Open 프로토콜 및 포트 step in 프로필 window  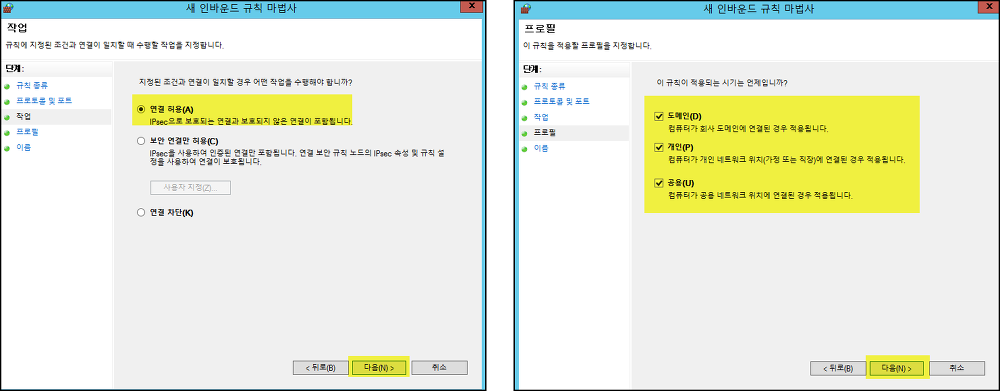point(561,101)
